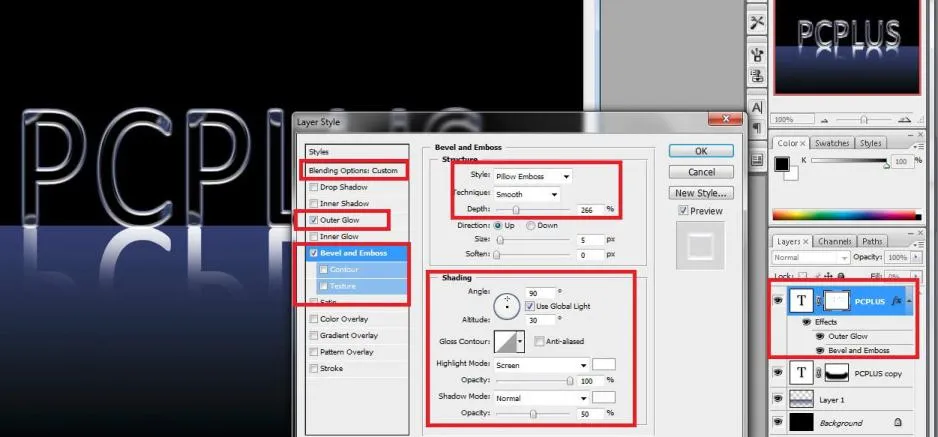
Task: Open the Brushes panel icon
Action: coord(757,54)
